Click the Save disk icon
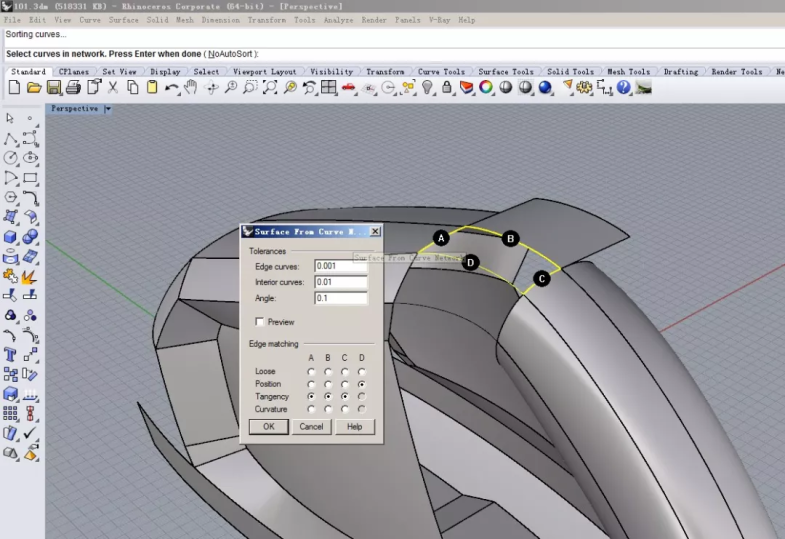The height and width of the screenshot is (539, 785). click(54, 88)
